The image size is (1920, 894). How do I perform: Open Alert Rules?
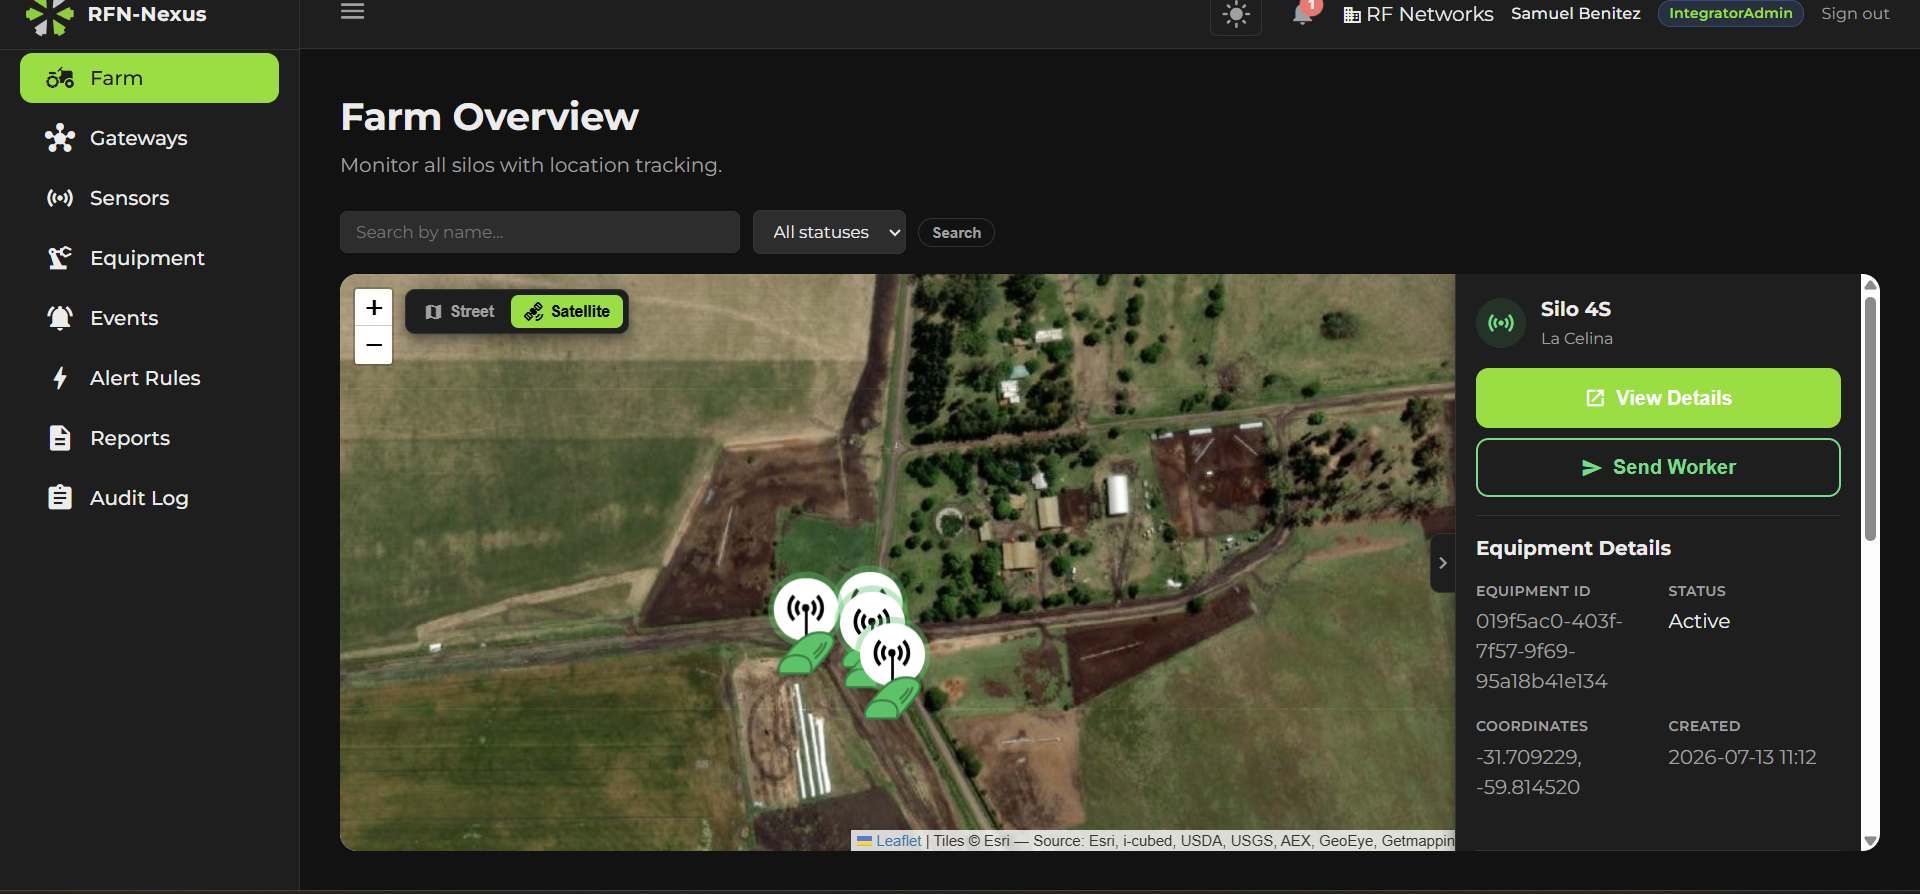tap(149, 378)
